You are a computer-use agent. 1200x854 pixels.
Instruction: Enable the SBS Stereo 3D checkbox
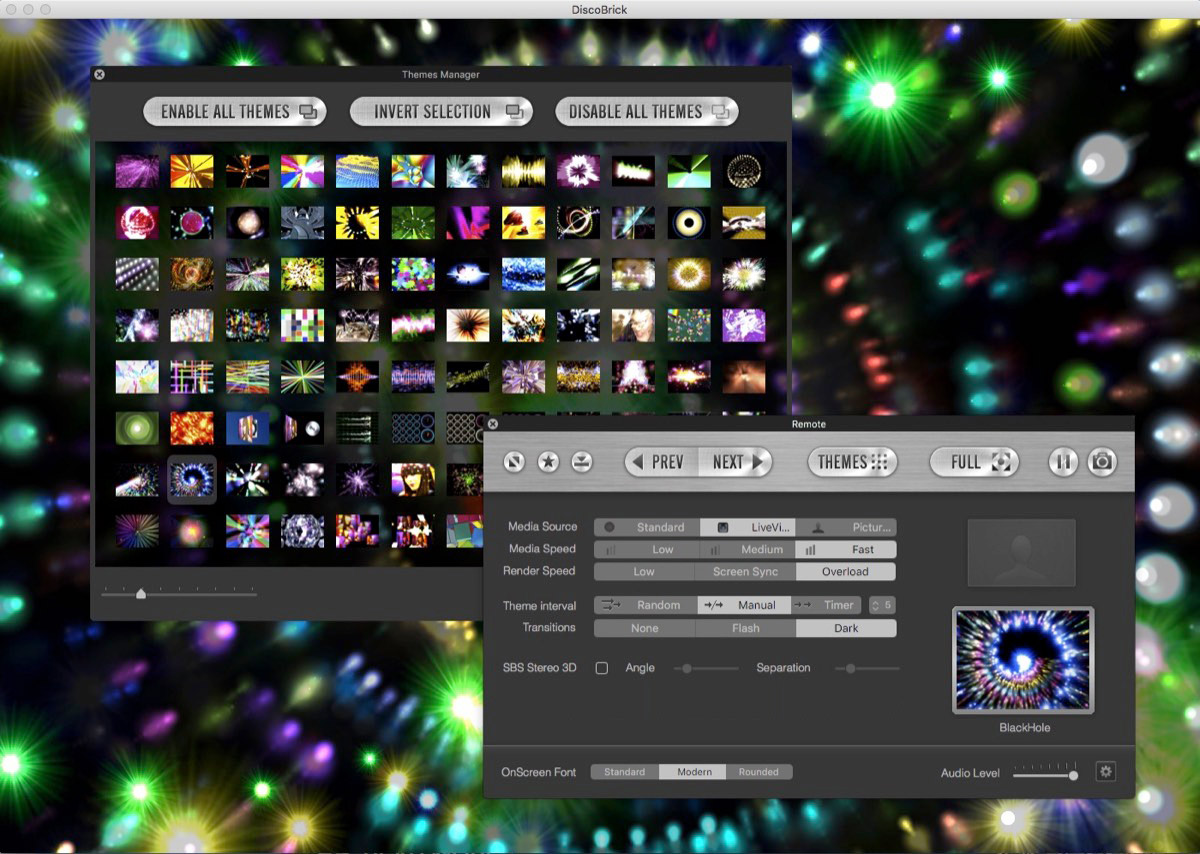[602, 668]
